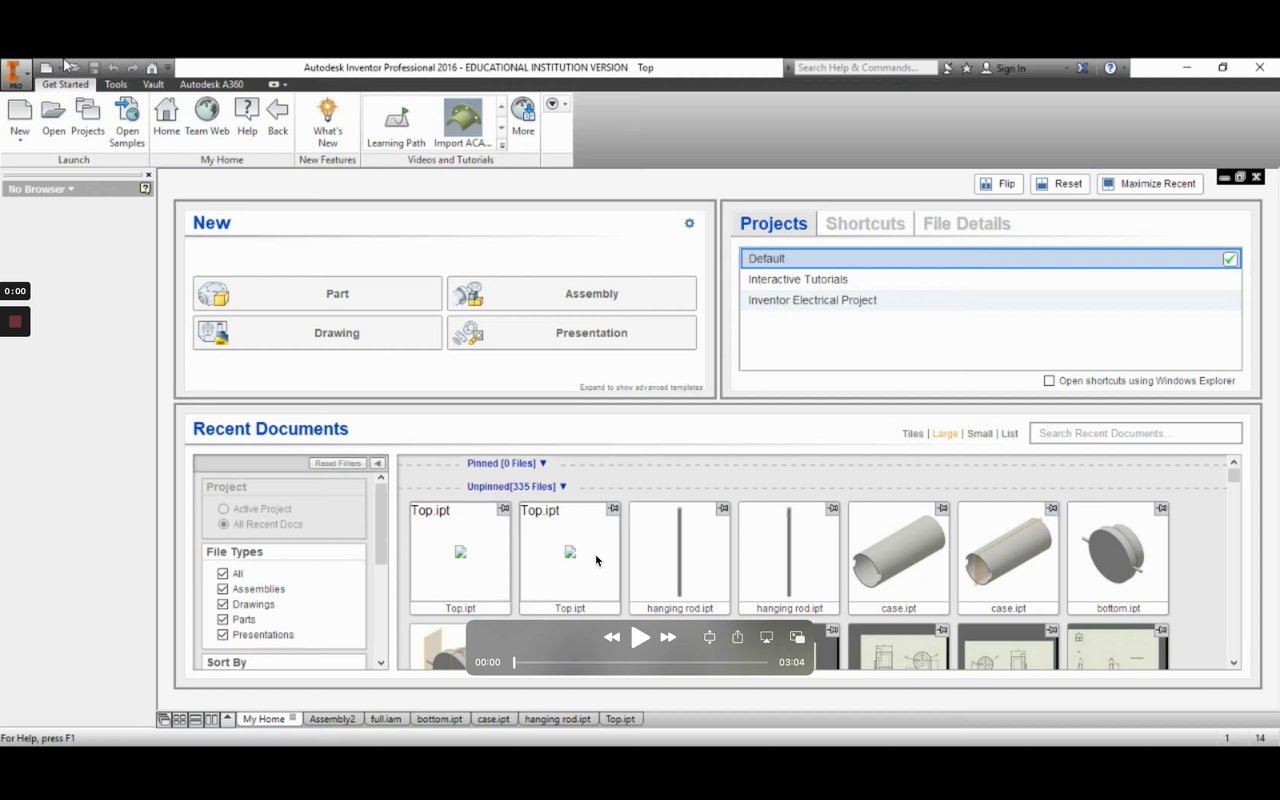1280x800 pixels.
Task: Click the New panel settings gear
Action: [689, 223]
